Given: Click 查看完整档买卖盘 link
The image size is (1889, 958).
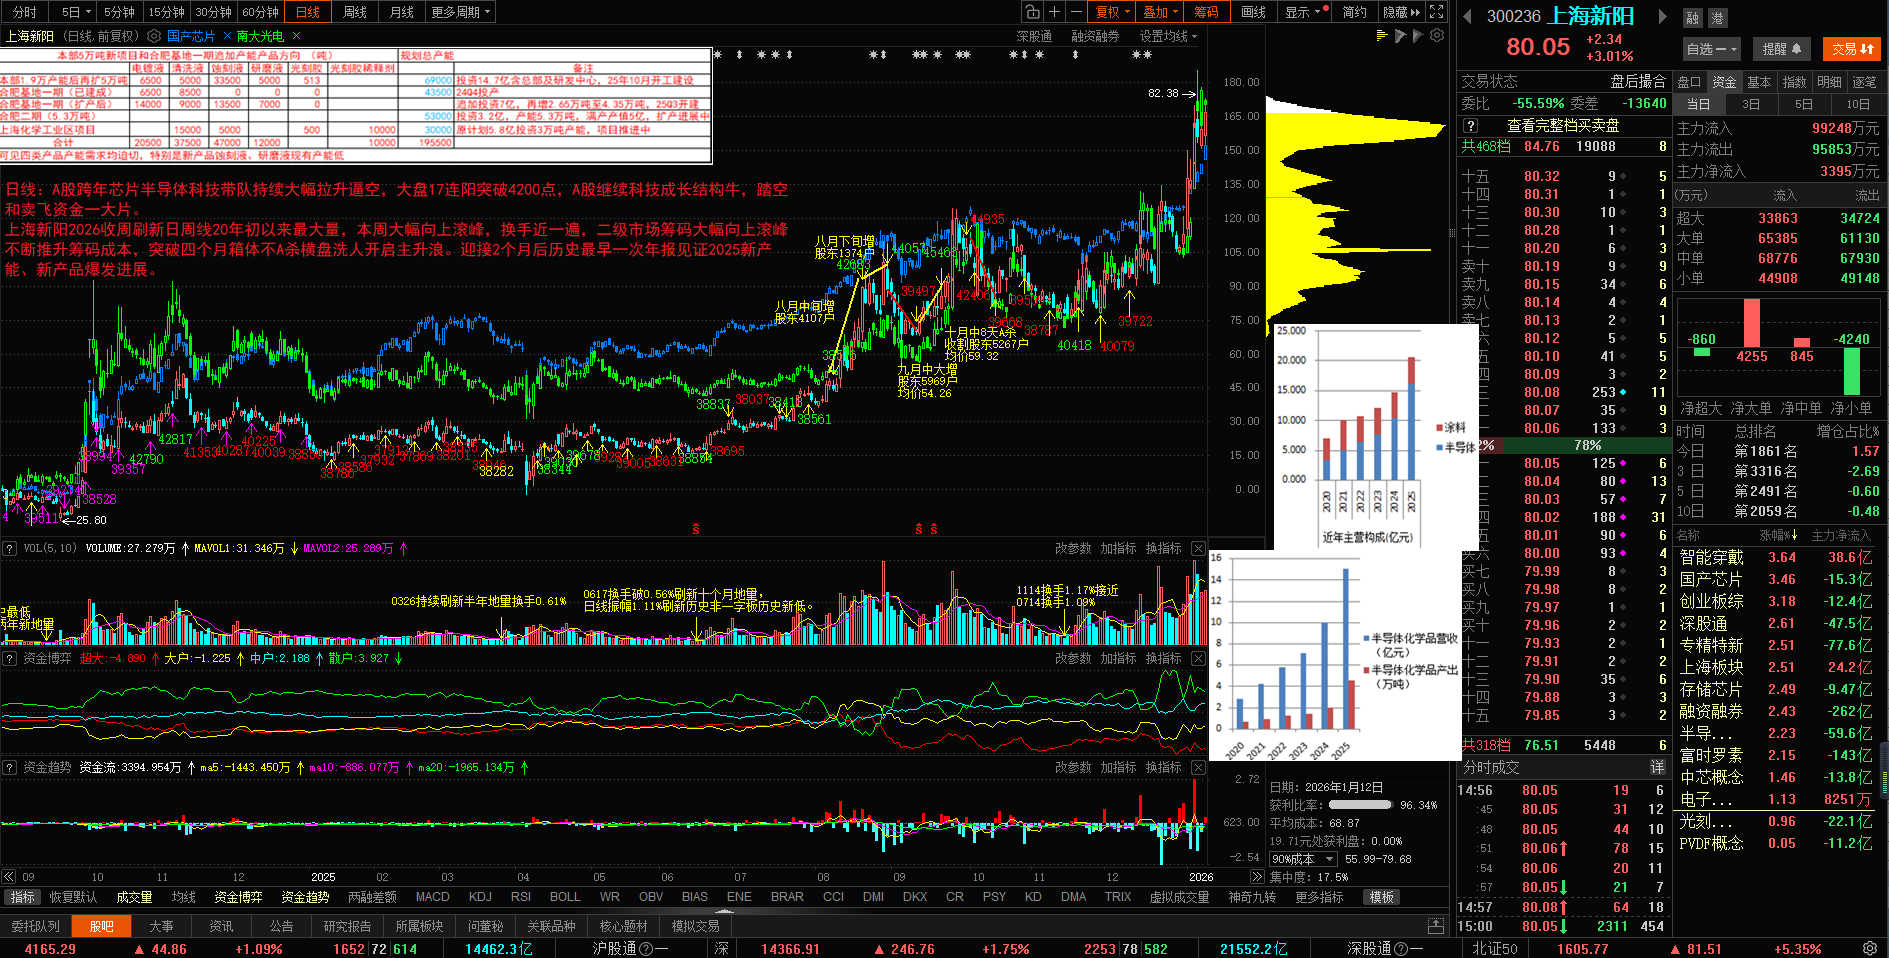Looking at the screenshot, I should coord(1563,126).
